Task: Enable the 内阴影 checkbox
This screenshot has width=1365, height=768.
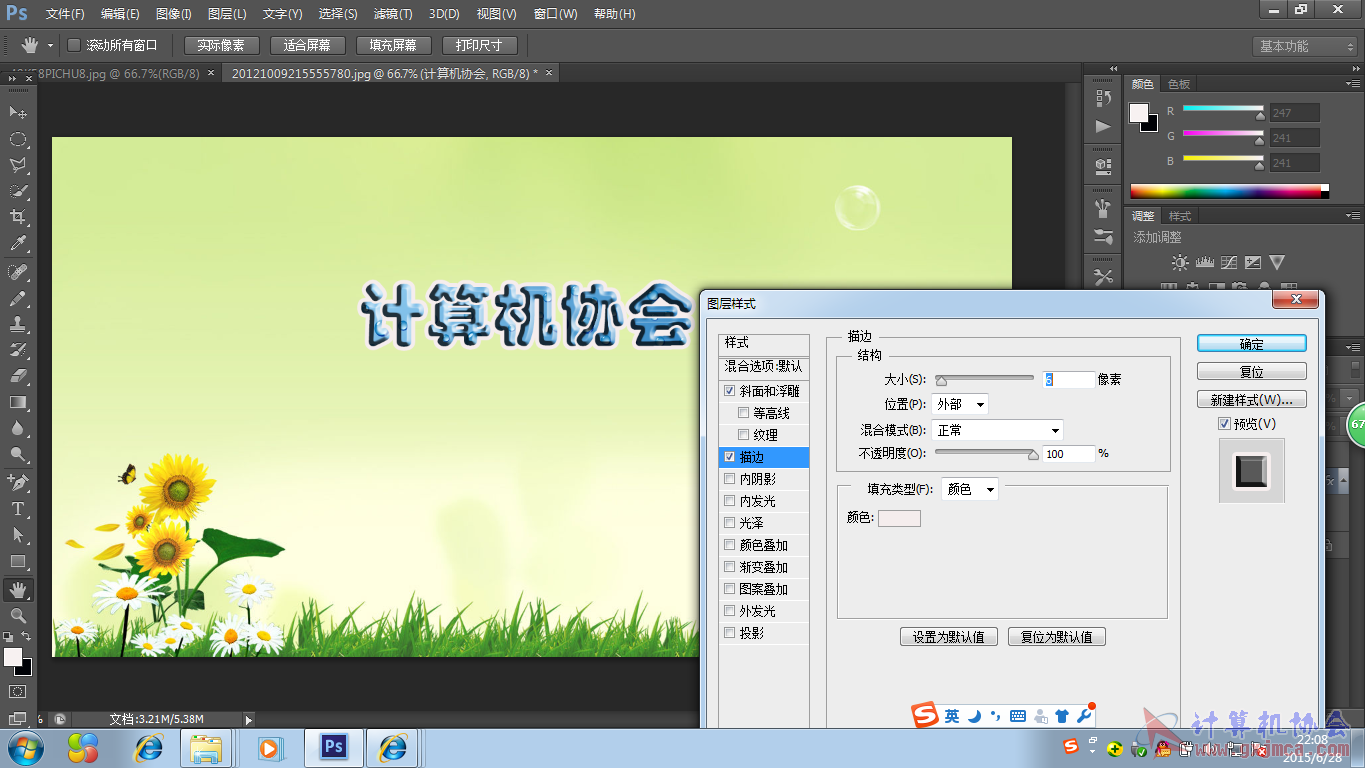Action: click(729, 479)
